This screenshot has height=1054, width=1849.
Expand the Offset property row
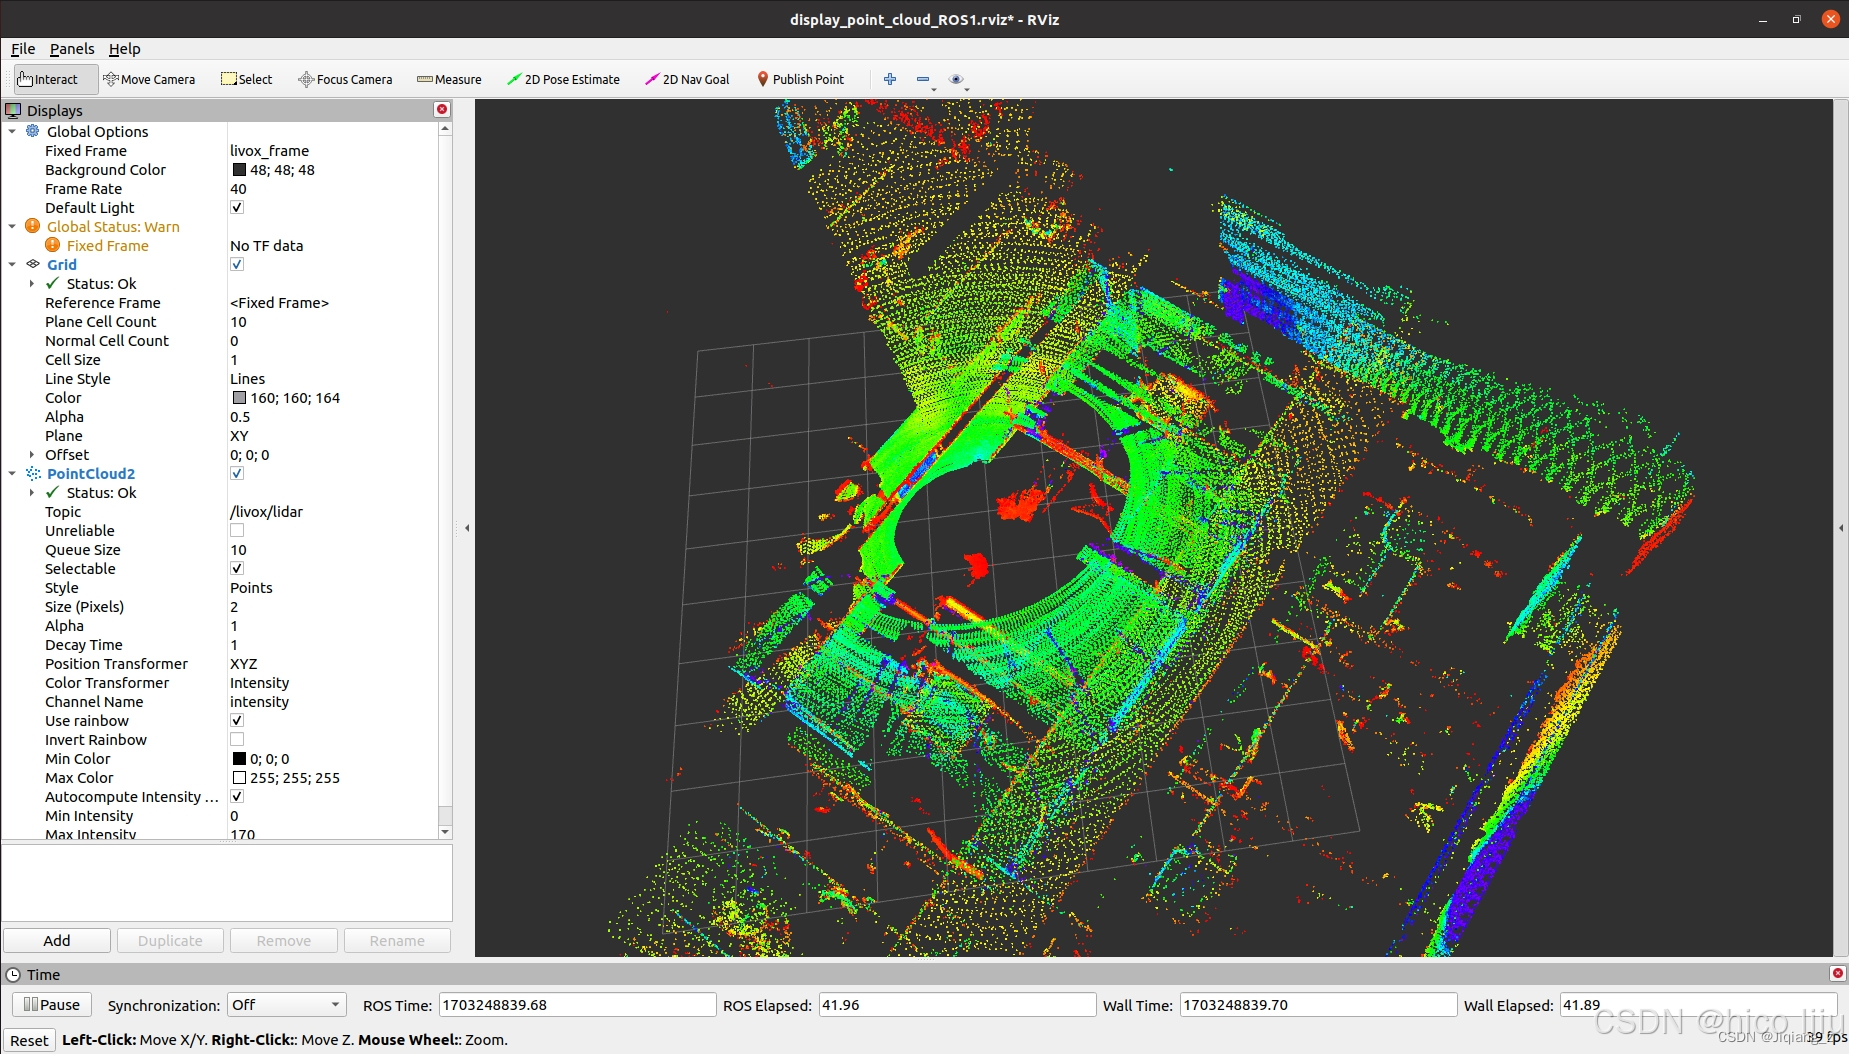point(32,455)
